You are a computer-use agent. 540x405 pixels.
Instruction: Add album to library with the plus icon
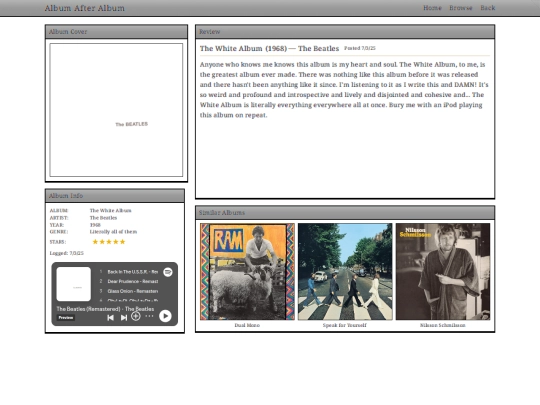[136, 316]
